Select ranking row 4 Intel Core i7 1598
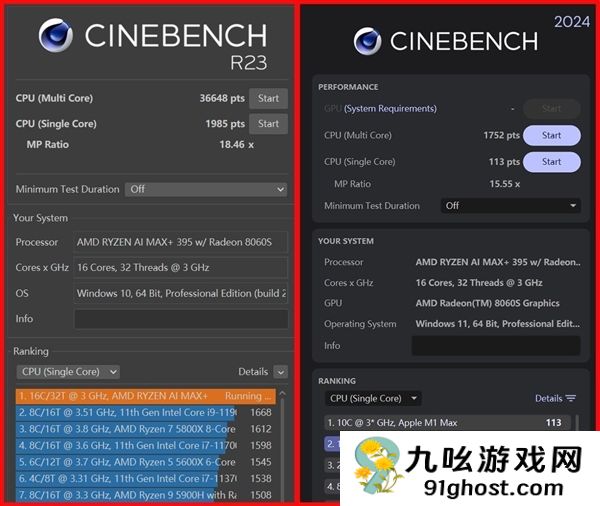The image size is (600, 506). [x=145, y=446]
